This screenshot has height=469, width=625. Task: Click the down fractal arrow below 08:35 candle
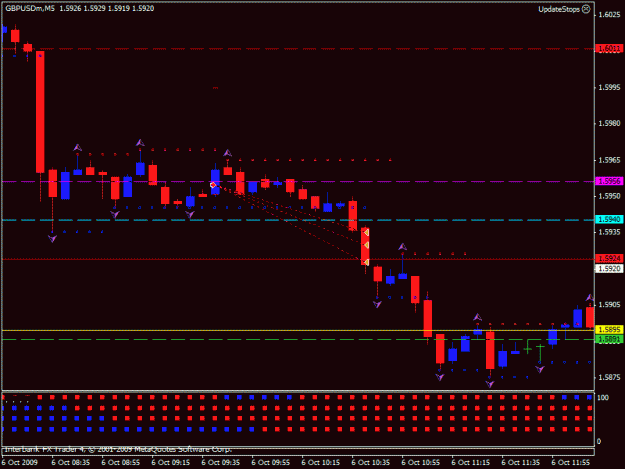pyautogui.click(x=53, y=238)
